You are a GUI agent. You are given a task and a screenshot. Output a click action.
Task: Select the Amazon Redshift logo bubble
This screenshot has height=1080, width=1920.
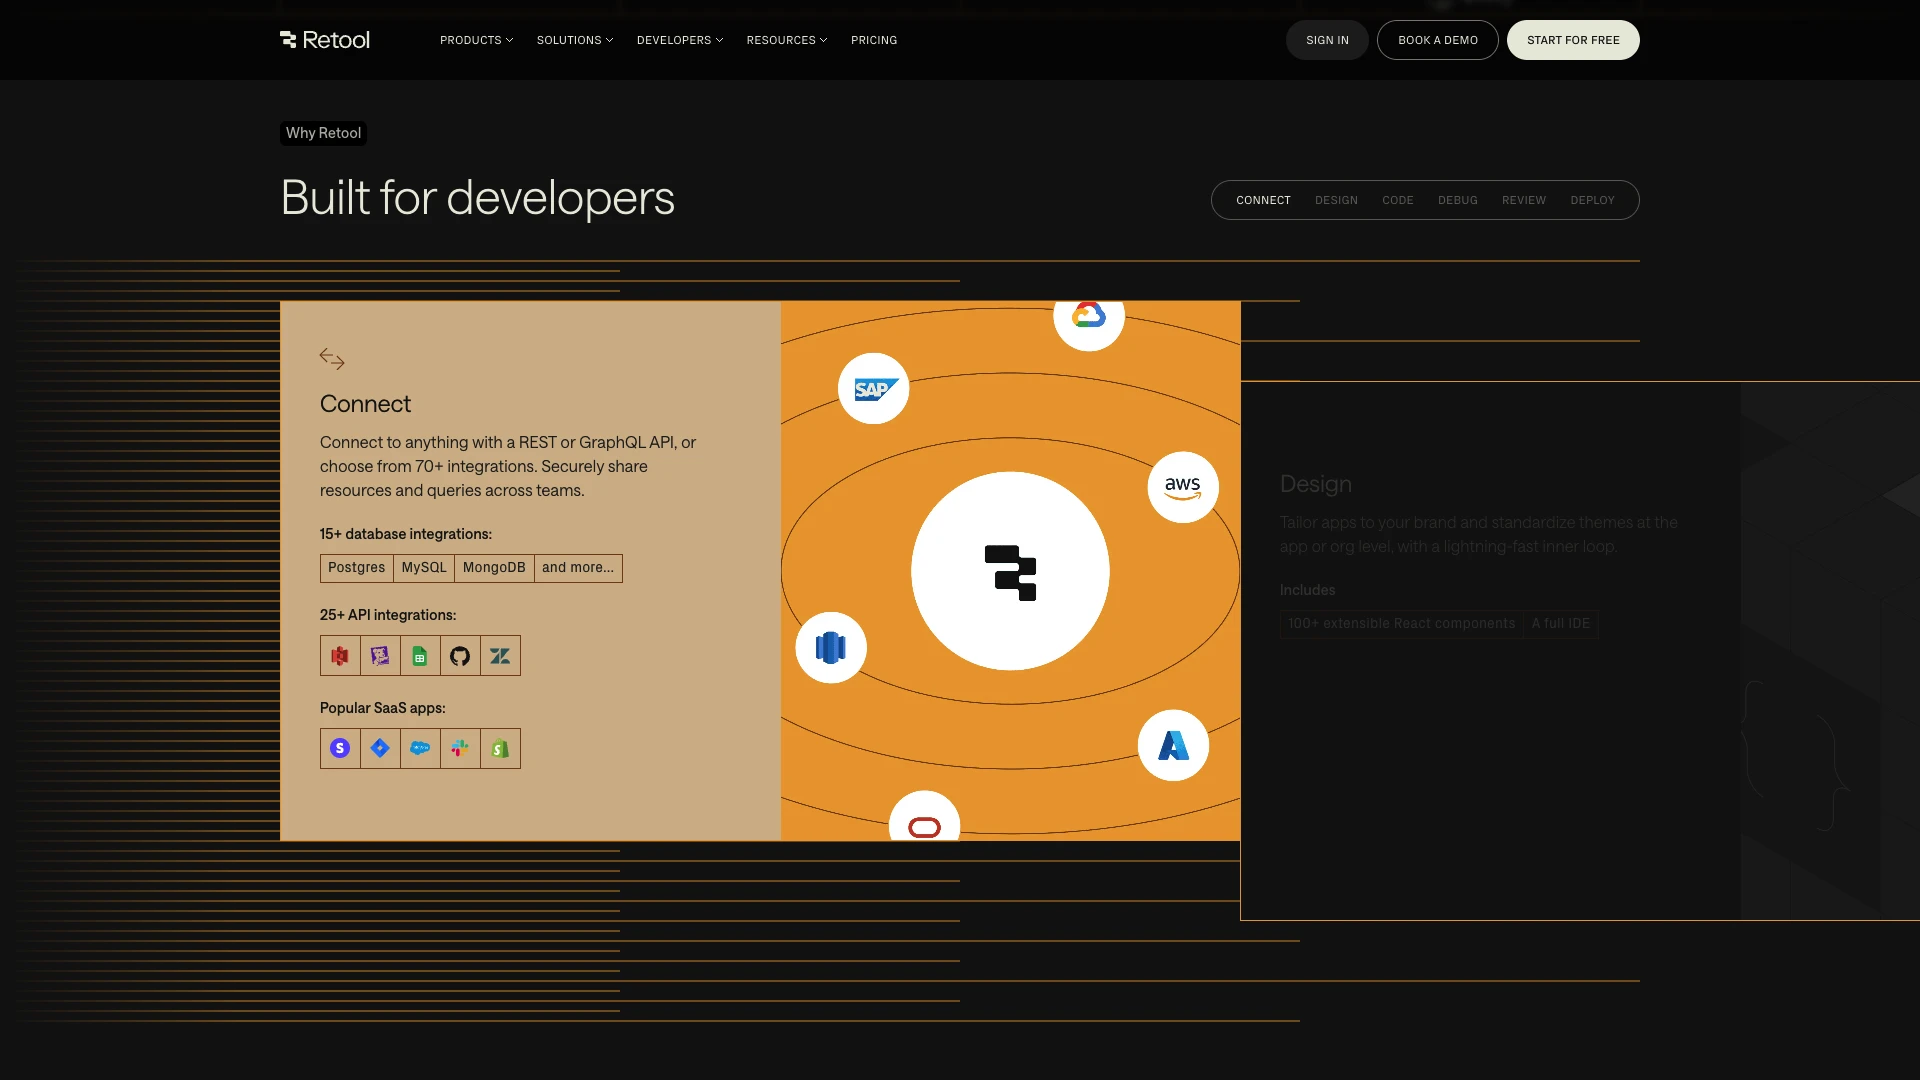[x=831, y=647]
